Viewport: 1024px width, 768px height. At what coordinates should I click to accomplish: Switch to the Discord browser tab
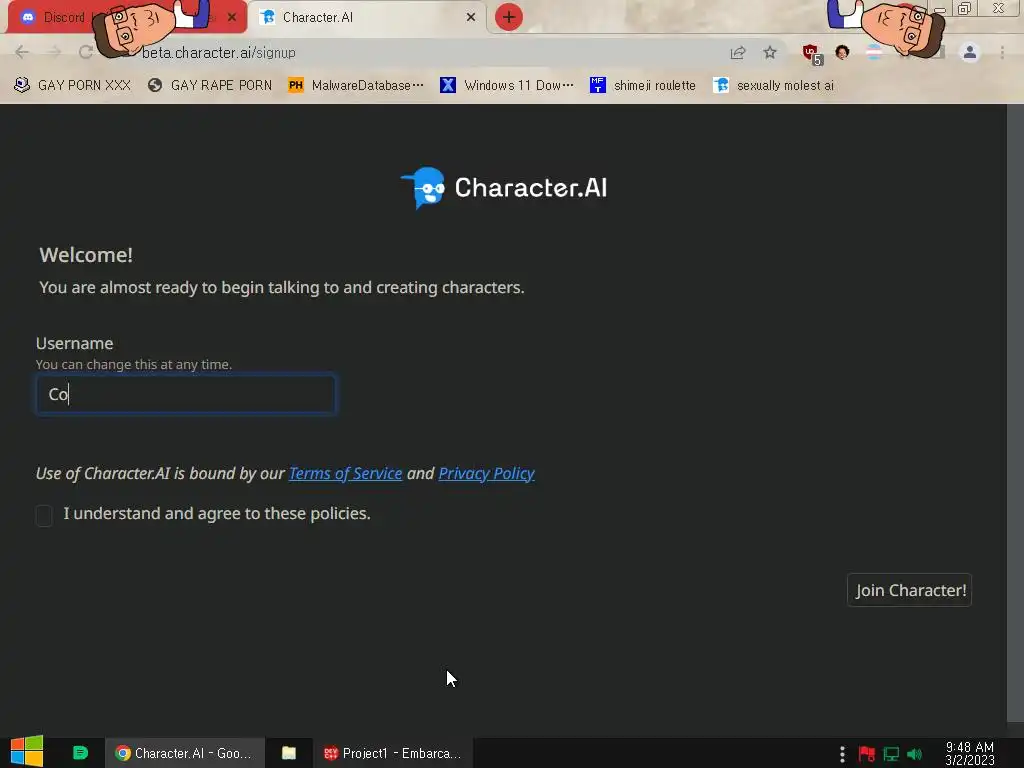[127, 17]
